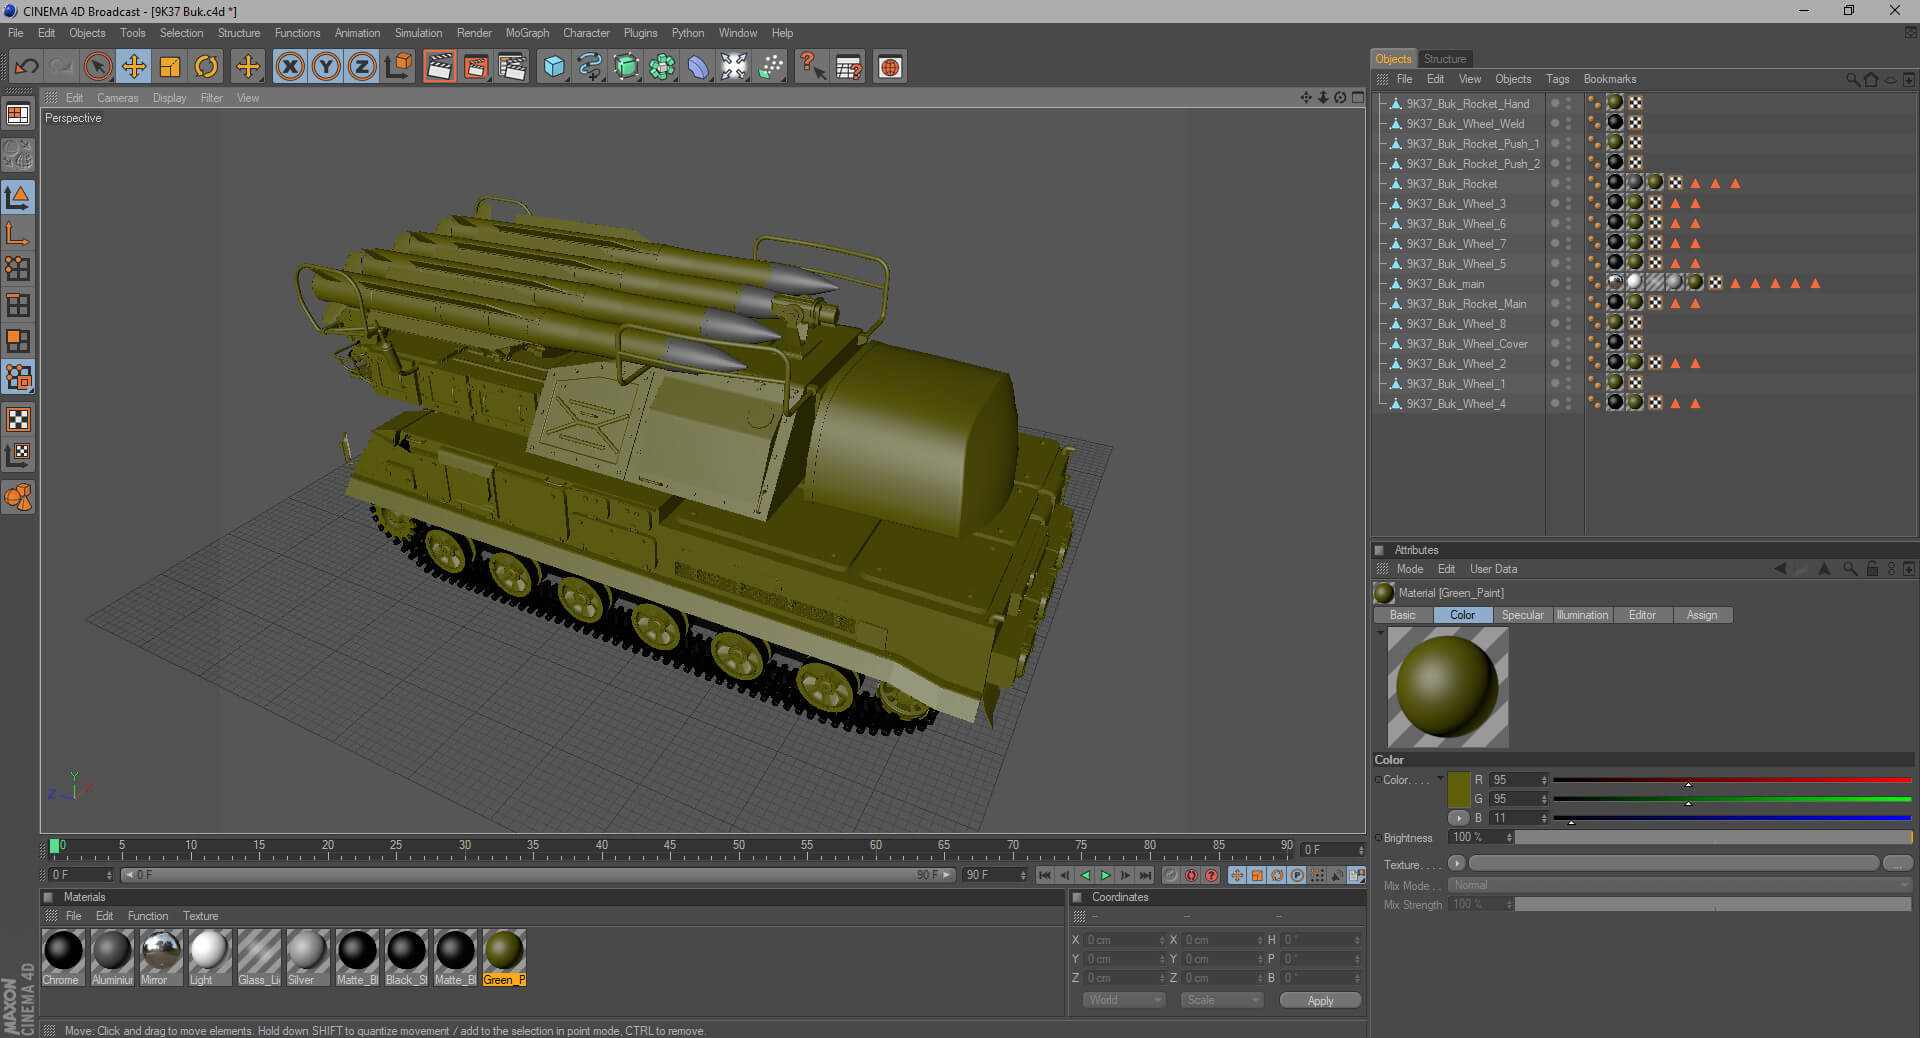Open the Basic material tab
This screenshot has width=1920, height=1038.
point(1403,615)
